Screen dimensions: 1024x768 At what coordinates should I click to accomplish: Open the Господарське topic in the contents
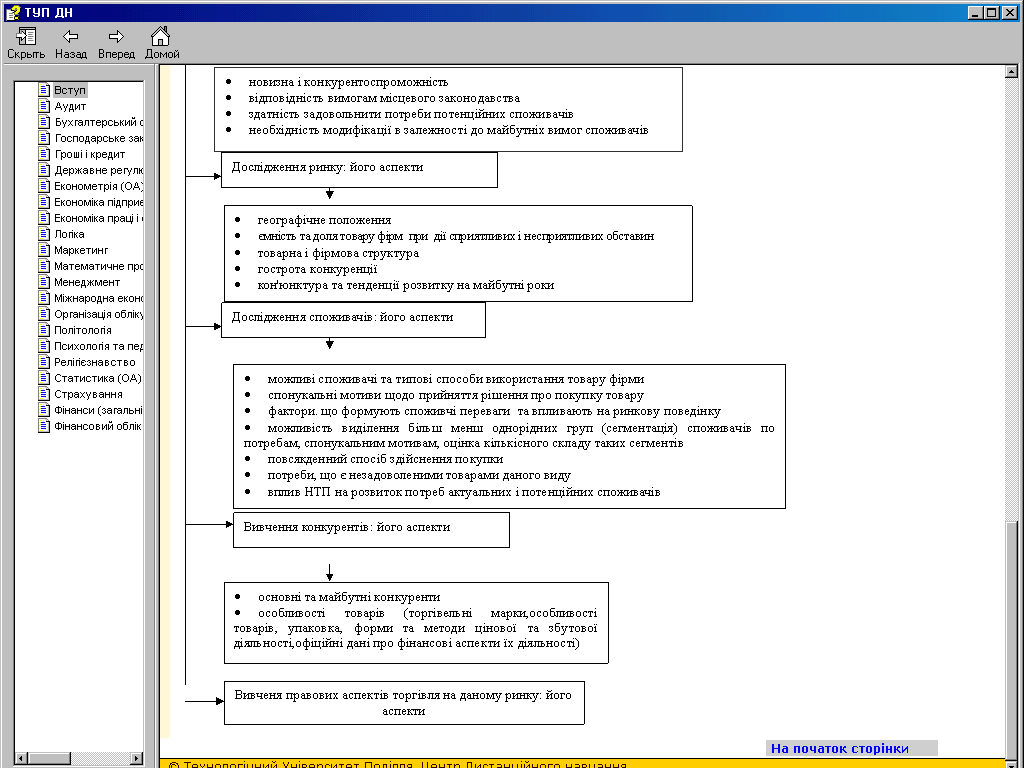pos(98,138)
